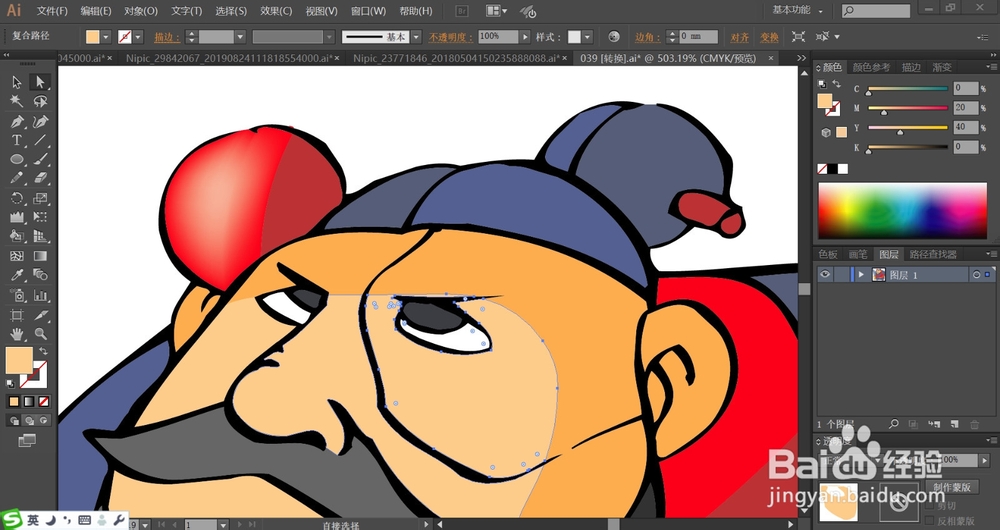1000x530 pixels.
Task: Open the 窗口(W) menu
Action: click(x=368, y=11)
